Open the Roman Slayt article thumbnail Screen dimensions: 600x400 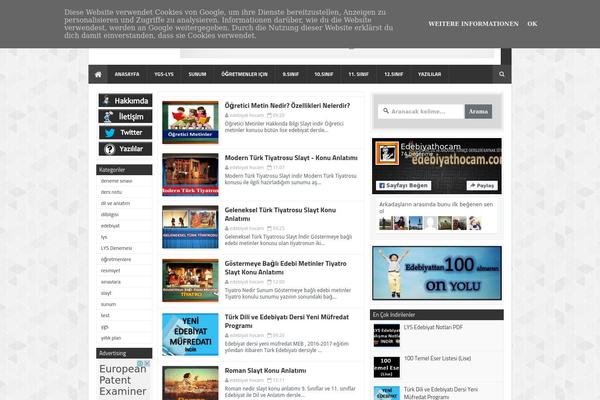[190, 383]
